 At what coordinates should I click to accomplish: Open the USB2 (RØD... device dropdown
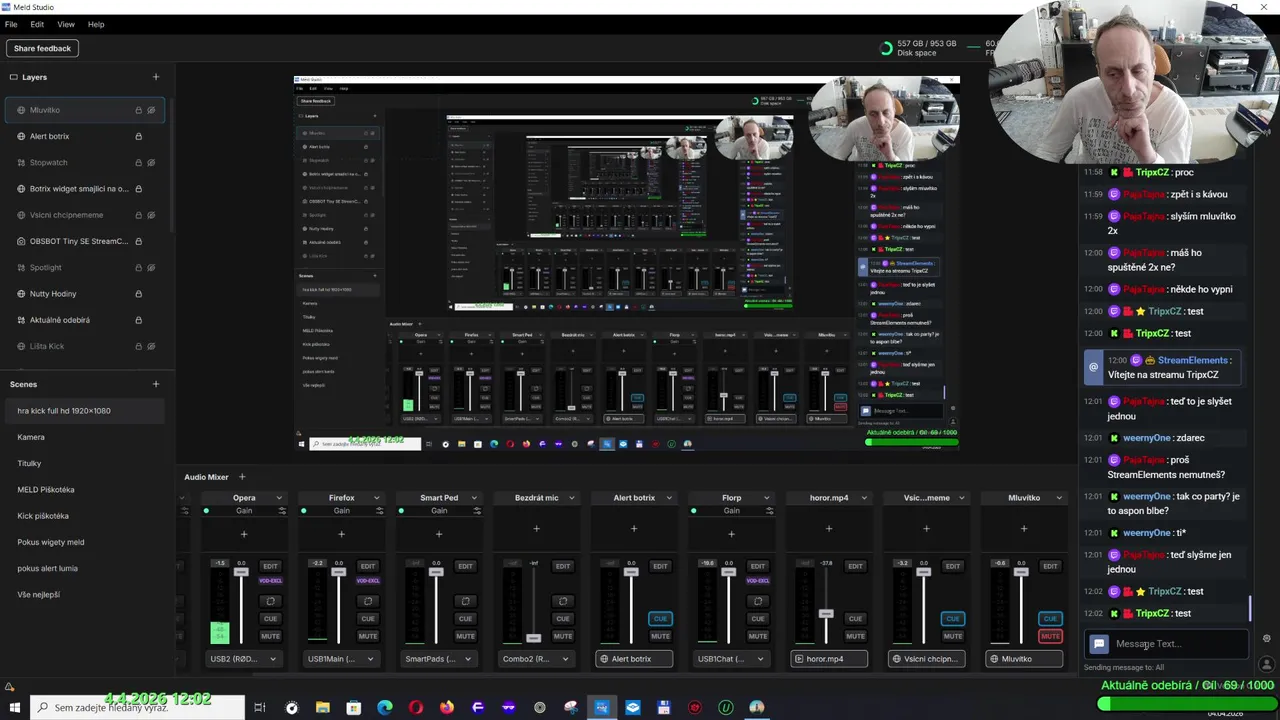coord(243,659)
